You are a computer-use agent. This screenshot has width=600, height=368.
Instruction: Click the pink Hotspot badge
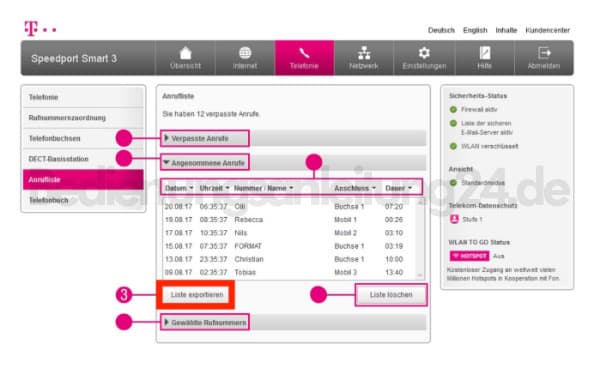click(470, 256)
